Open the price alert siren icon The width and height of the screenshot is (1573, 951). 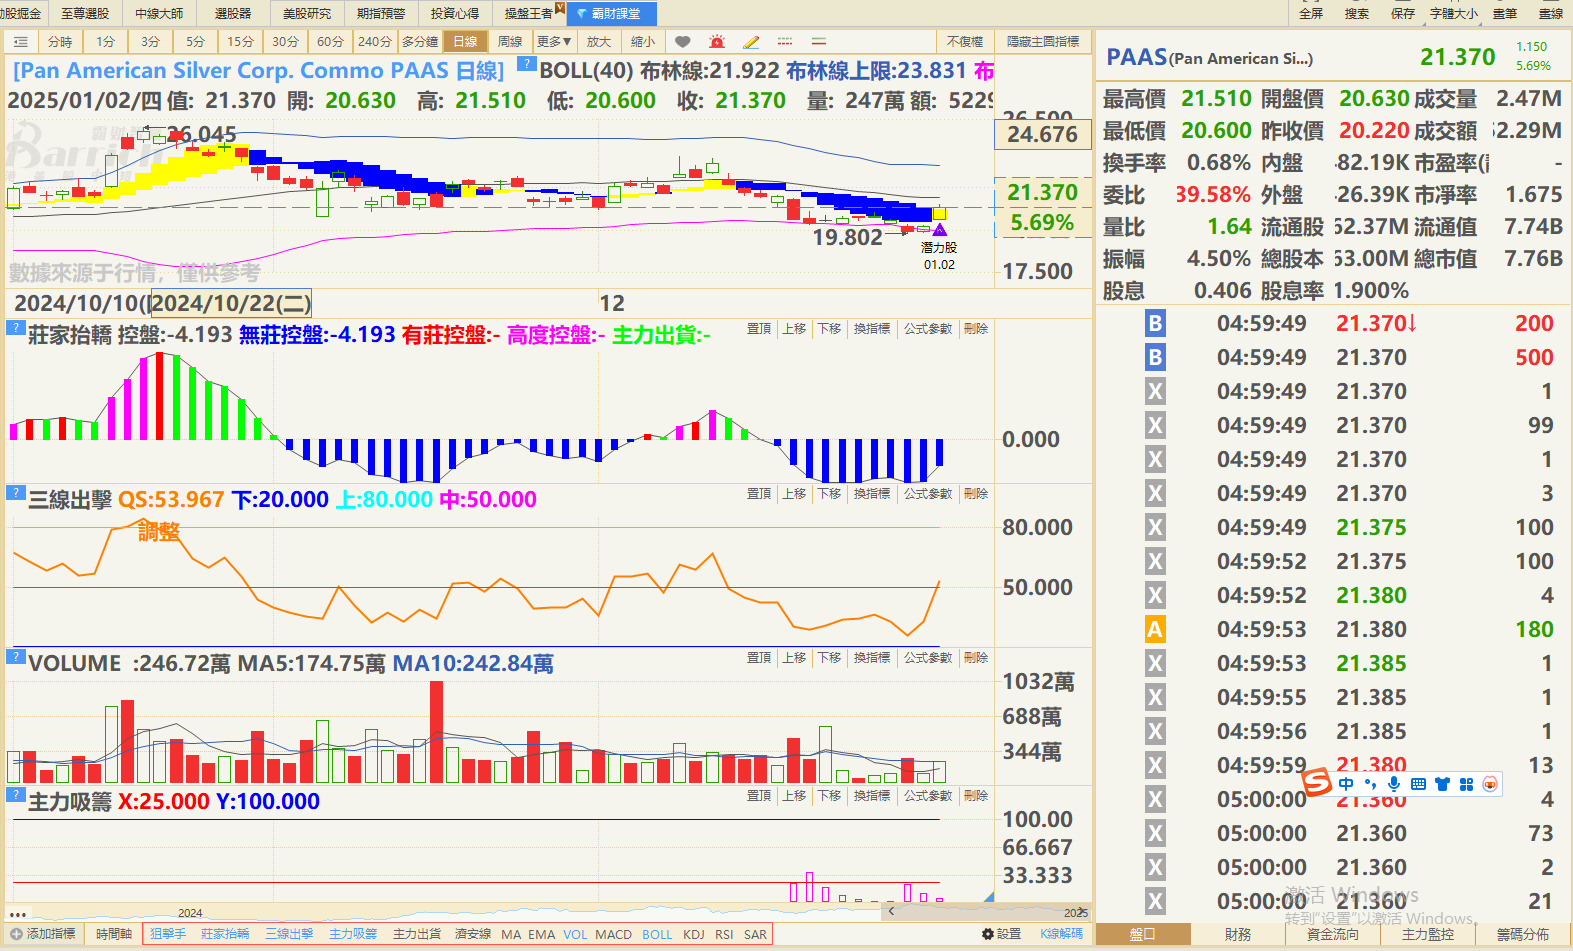[717, 41]
